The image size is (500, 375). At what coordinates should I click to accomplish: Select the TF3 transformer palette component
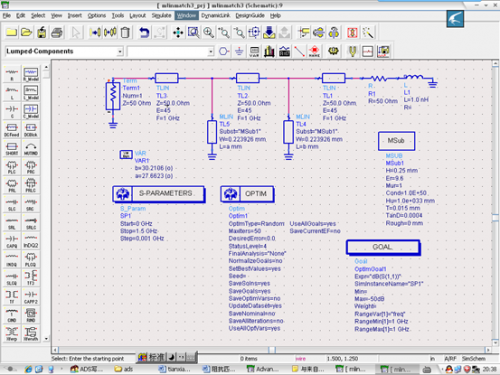(31, 278)
